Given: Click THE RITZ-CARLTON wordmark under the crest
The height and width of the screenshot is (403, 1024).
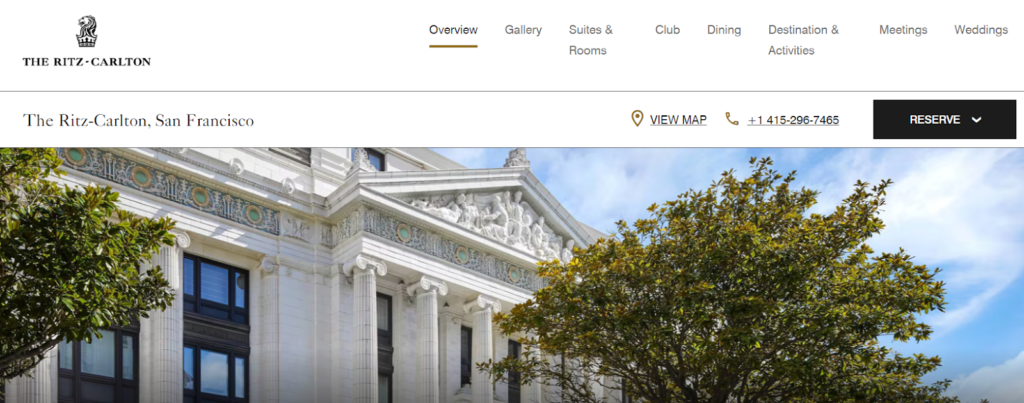Looking at the screenshot, I should (x=86, y=62).
